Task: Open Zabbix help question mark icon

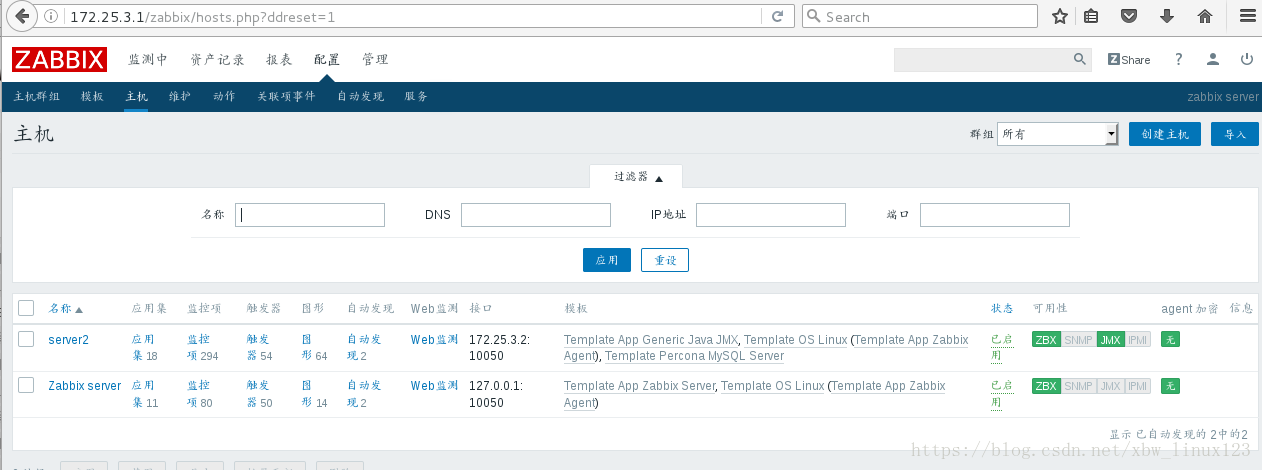Action: coord(1179,59)
